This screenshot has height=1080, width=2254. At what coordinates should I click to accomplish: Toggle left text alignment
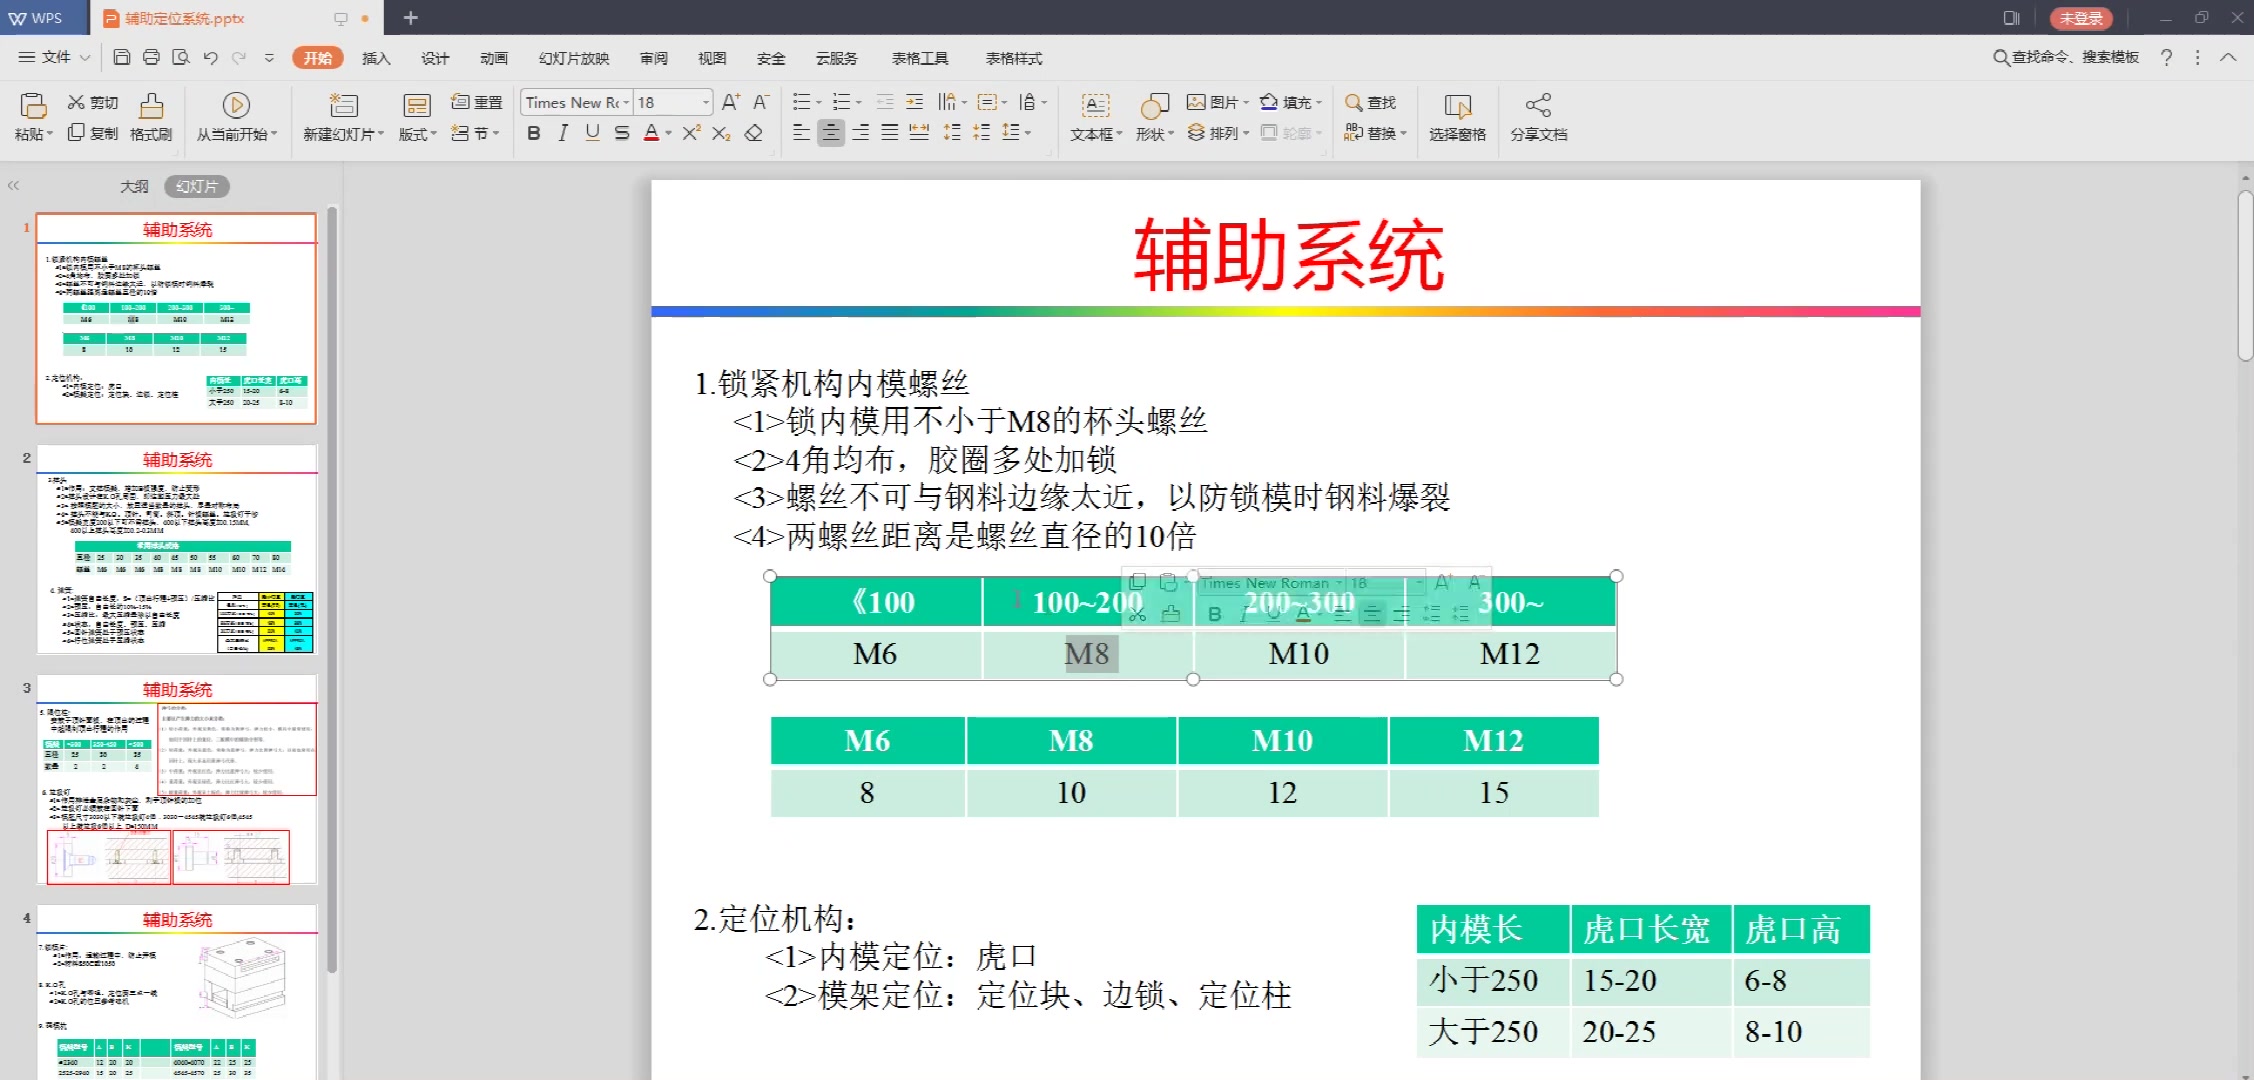tap(801, 133)
